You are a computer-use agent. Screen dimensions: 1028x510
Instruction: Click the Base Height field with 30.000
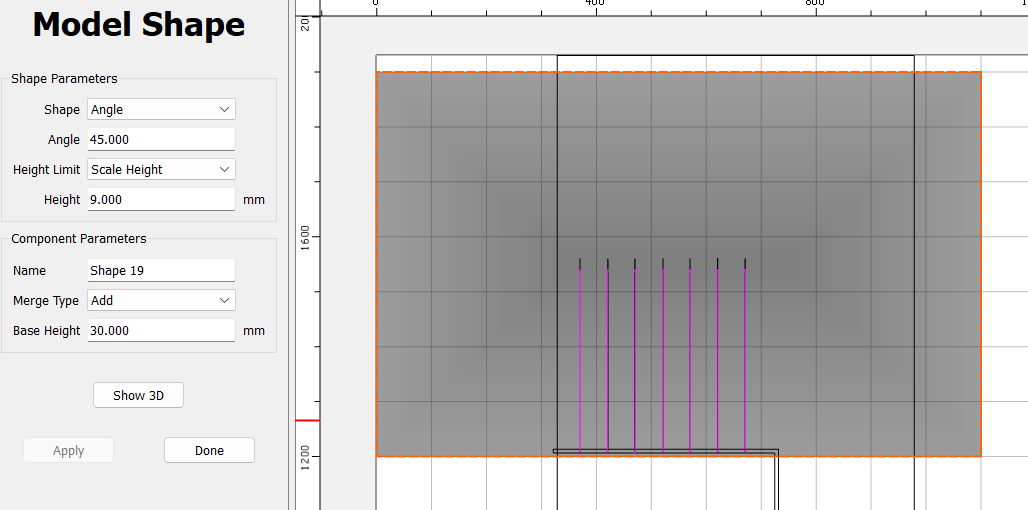click(x=161, y=330)
